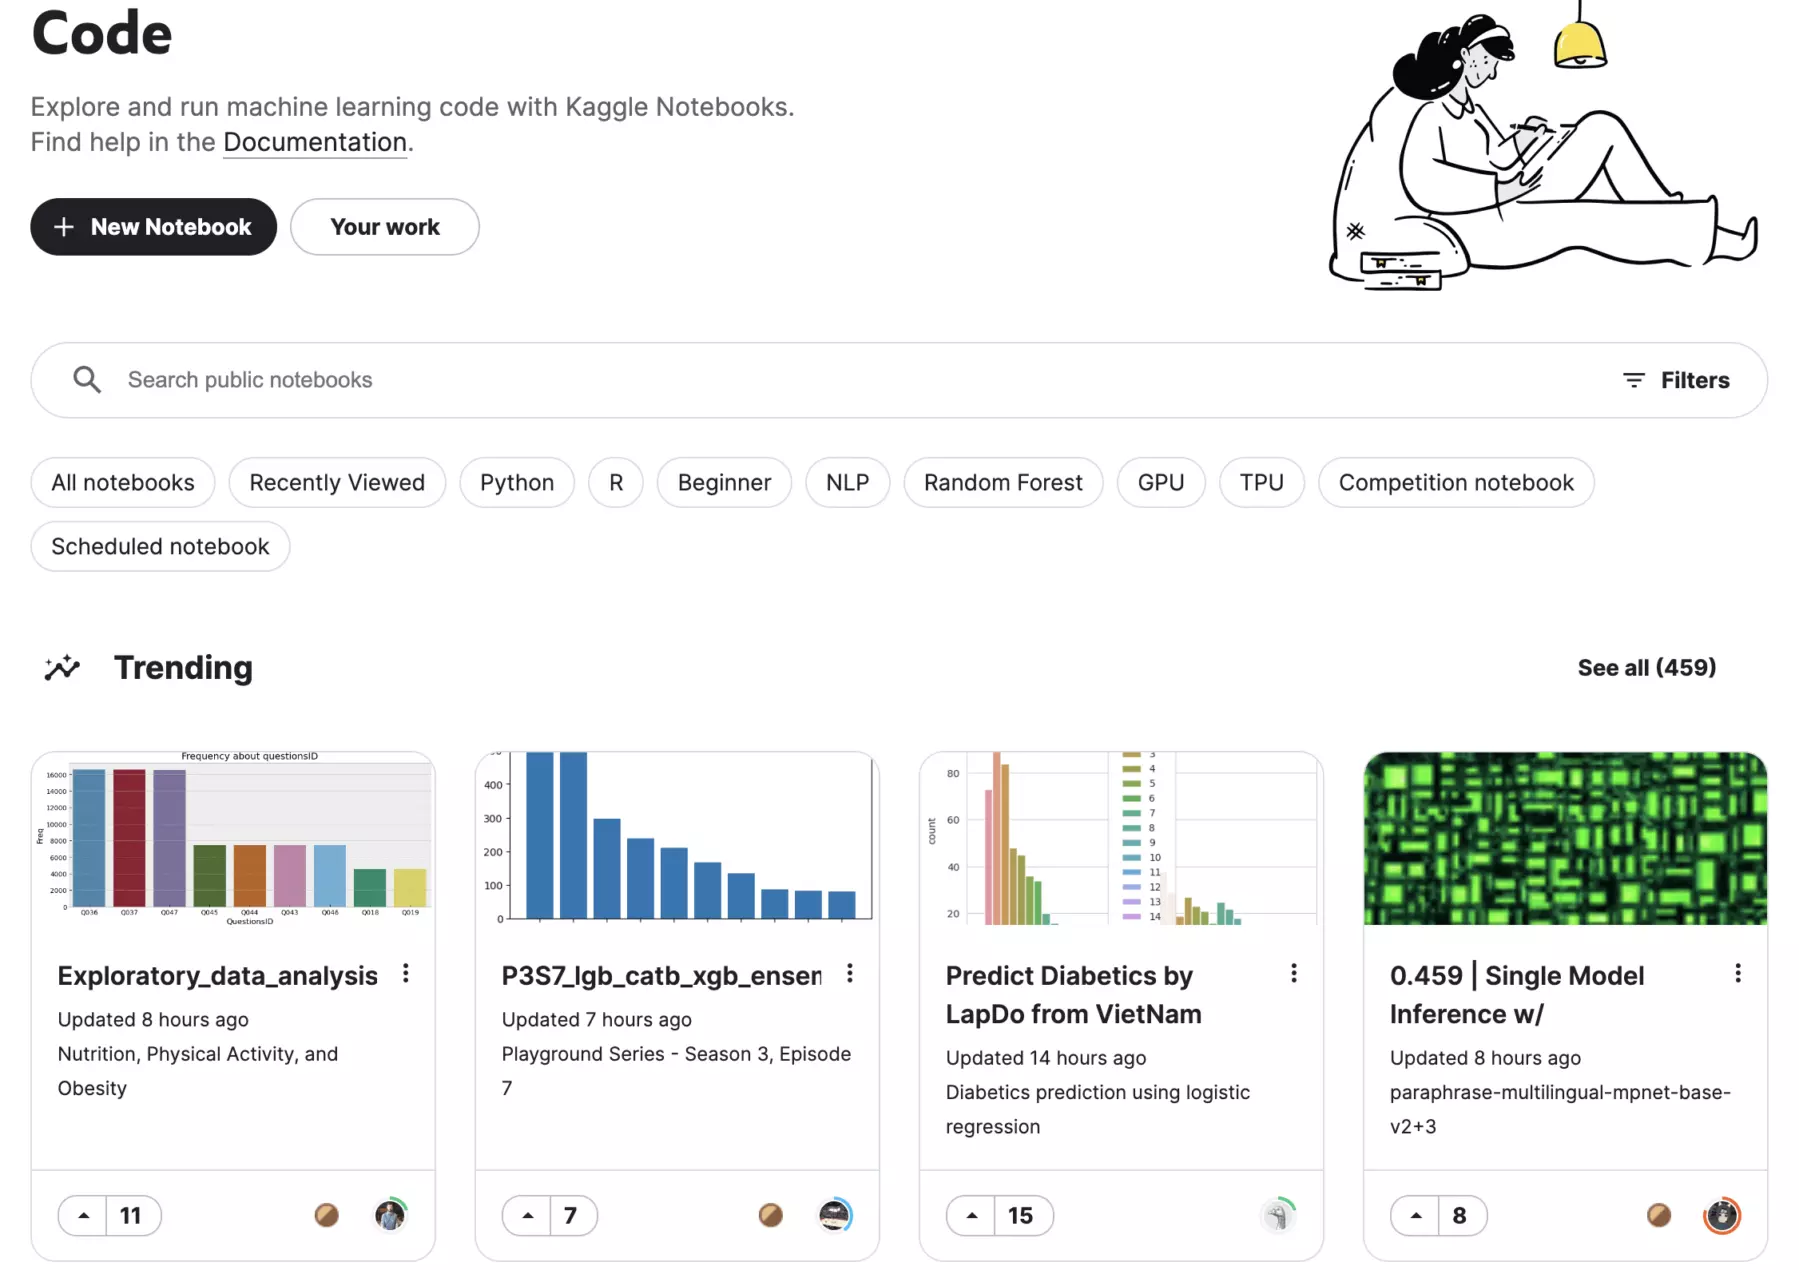Upvote the Exploratory_data_analysis notebook
This screenshot has height=1270, width=1799.
click(x=84, y=1216)
